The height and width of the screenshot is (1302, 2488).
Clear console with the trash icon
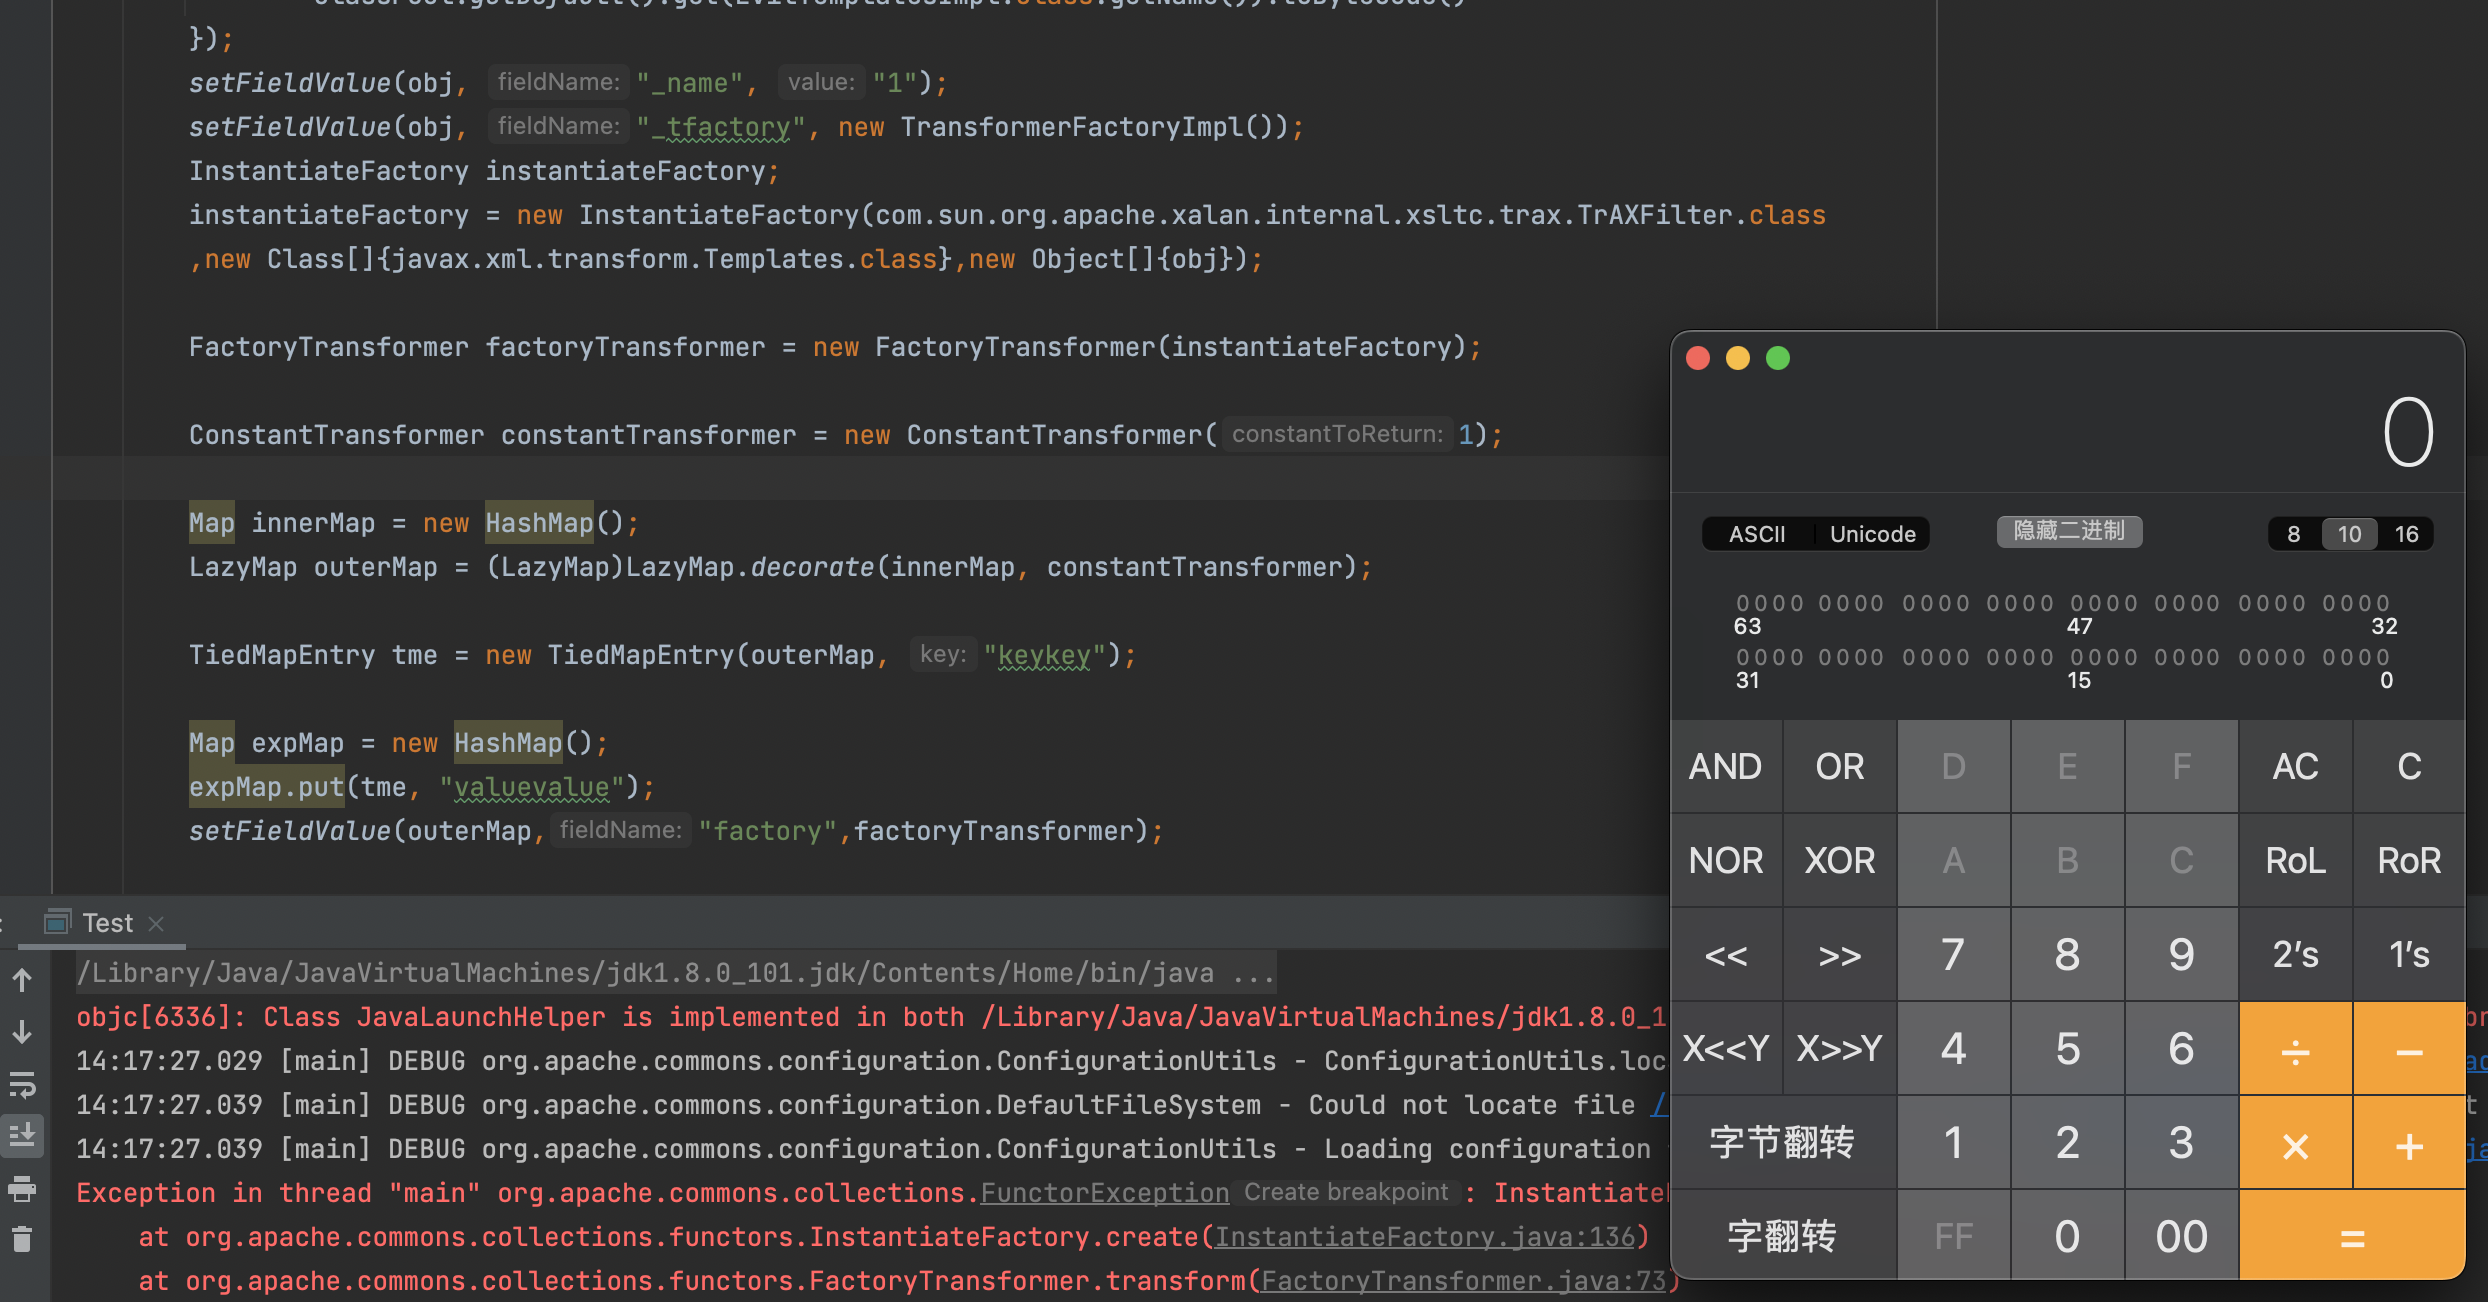tap(22, 1240)
